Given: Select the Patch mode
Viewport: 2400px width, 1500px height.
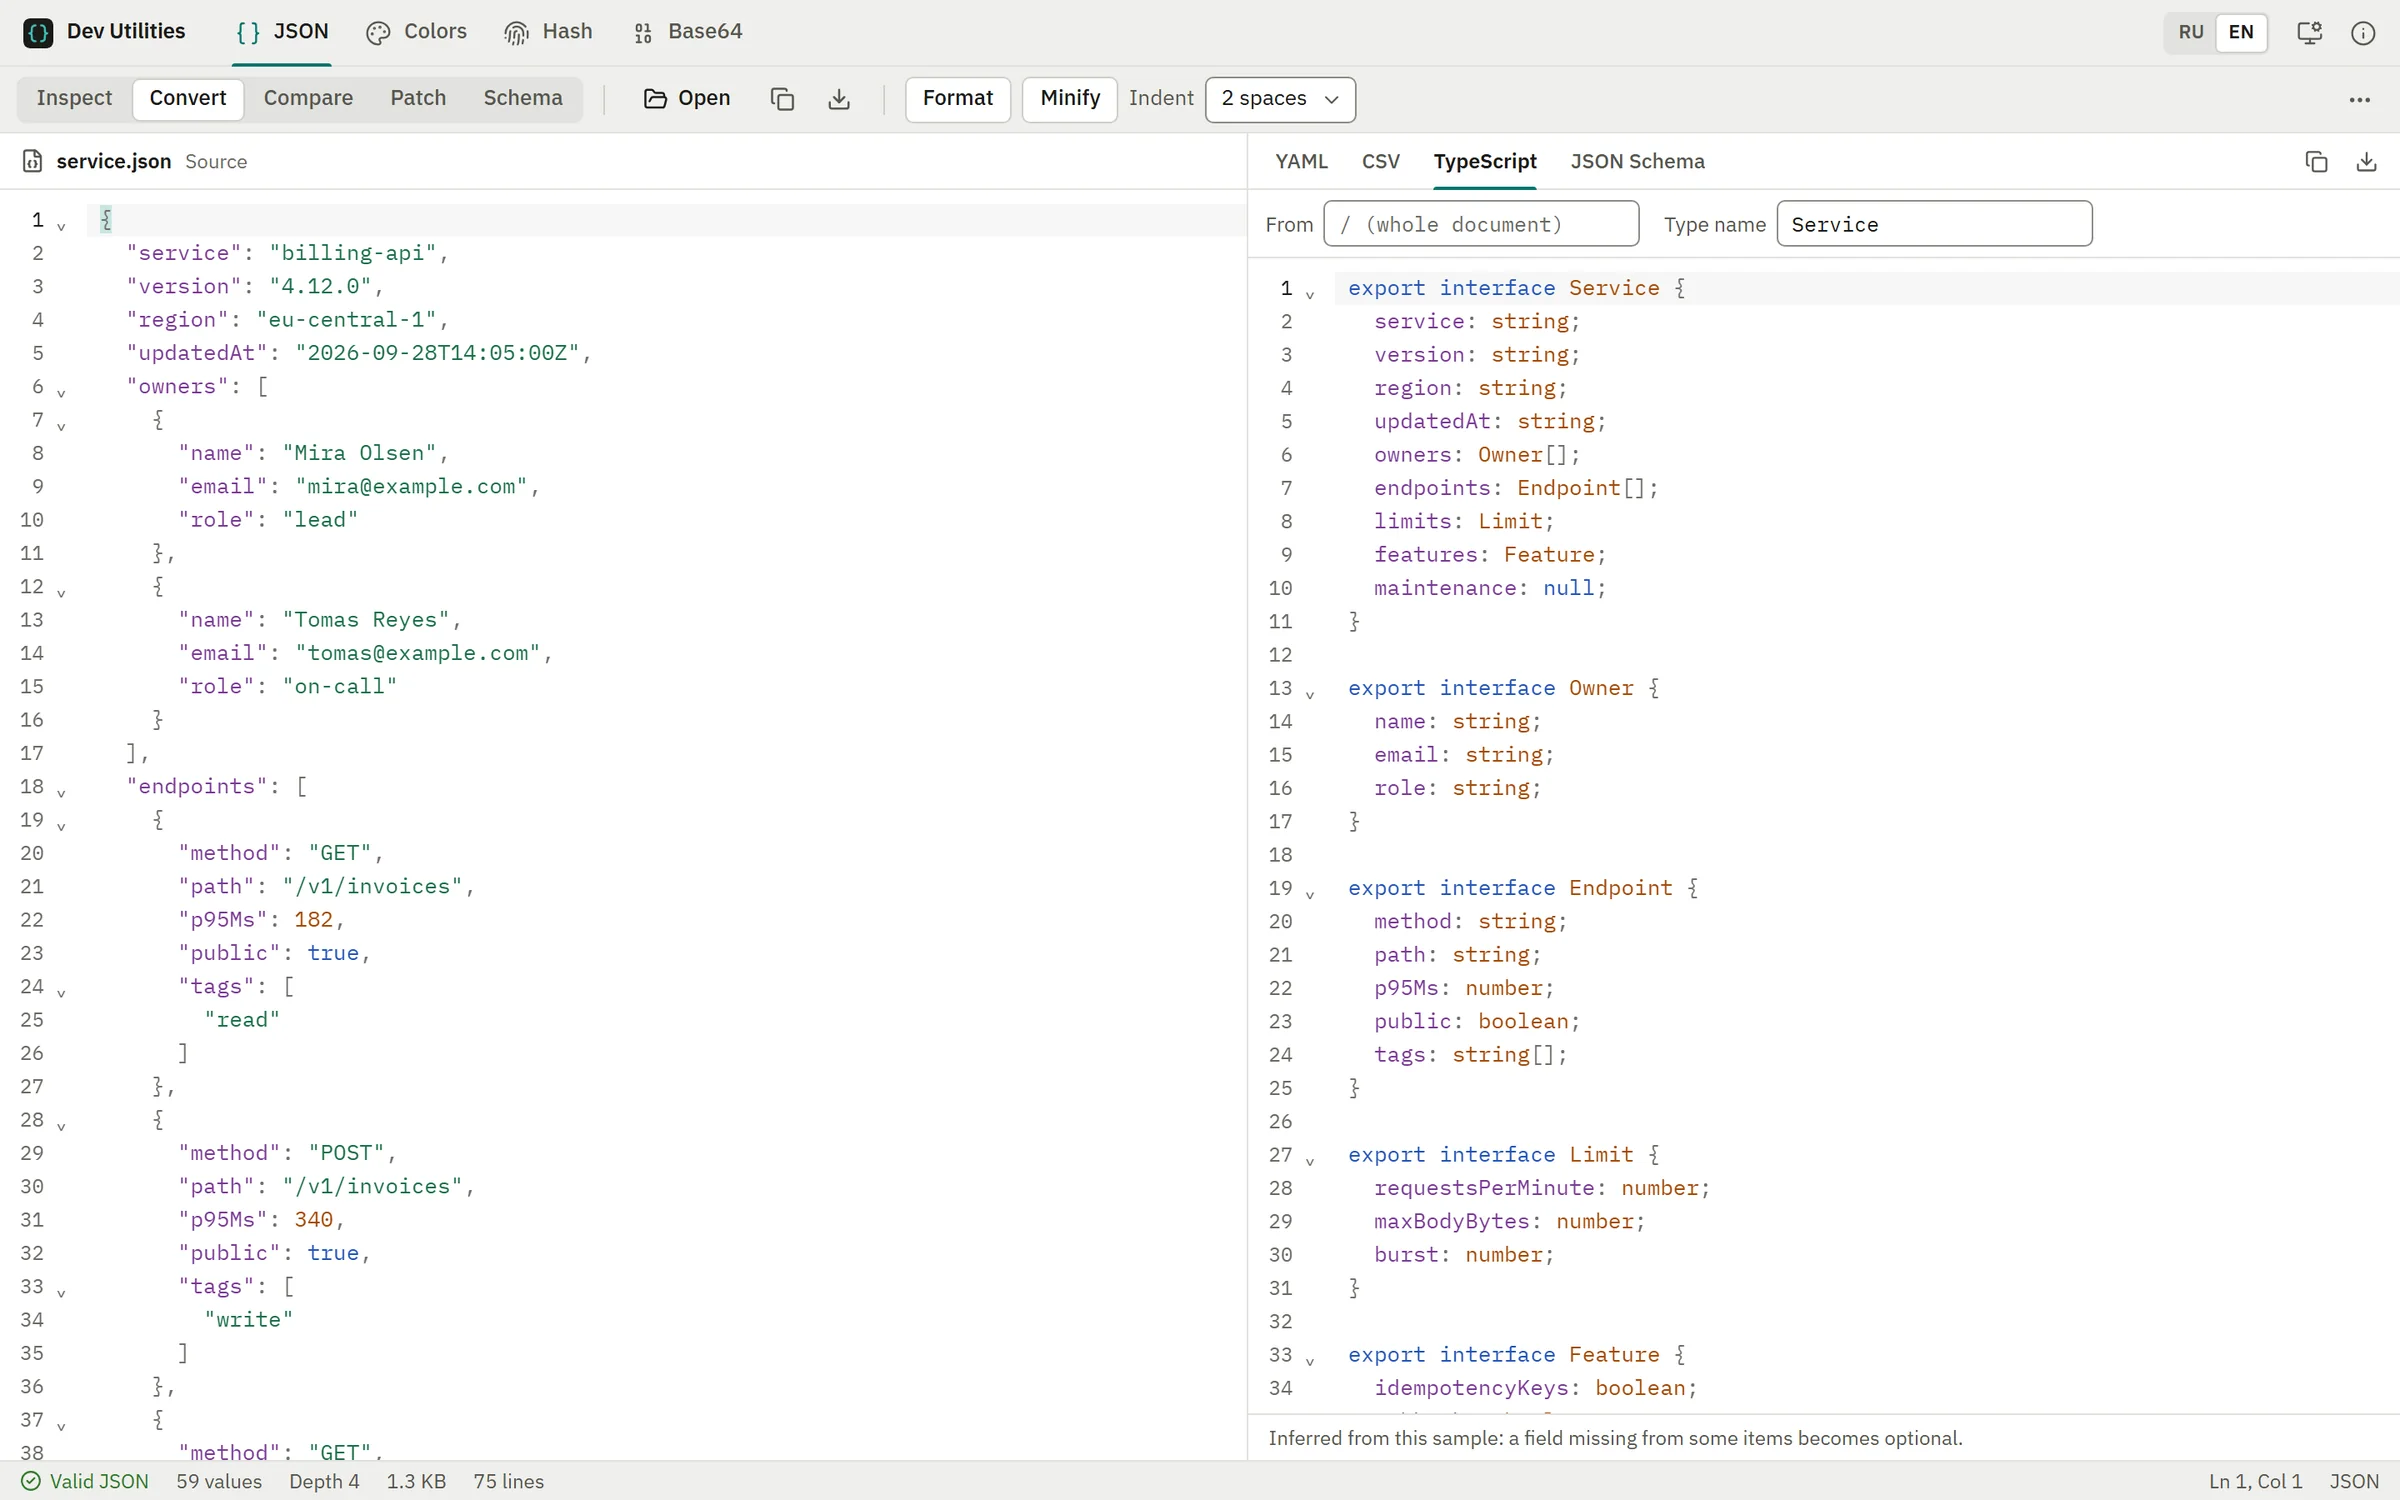Looking at the screenshot, I should tap(418, 98).
